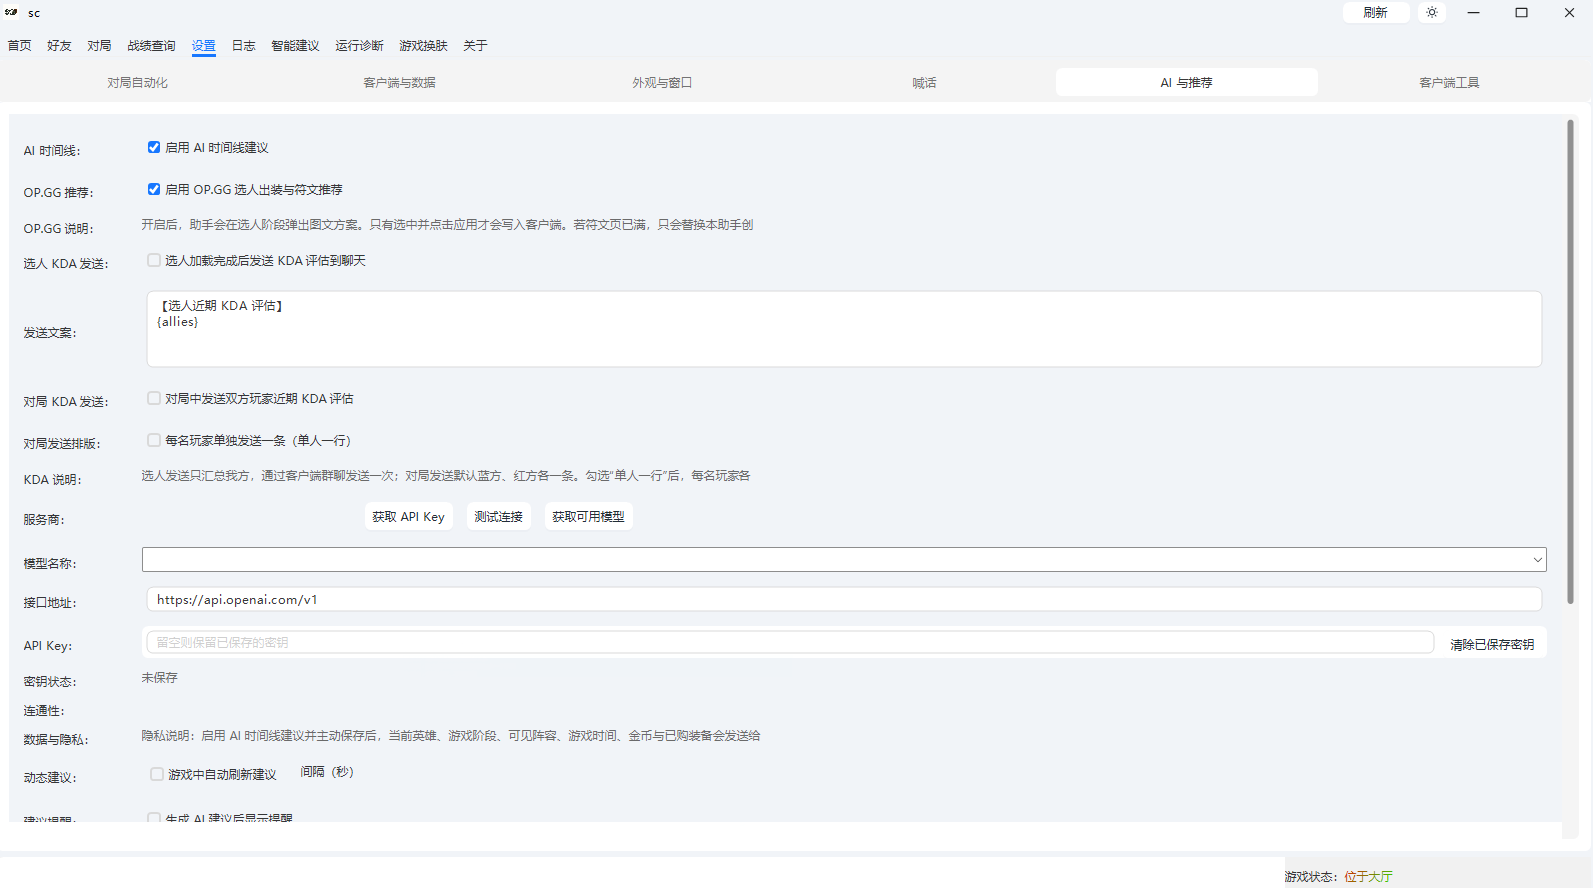Click the 接口地址 URL input field
Screen dimensions: 1594x888
click(x=844, y=600)
